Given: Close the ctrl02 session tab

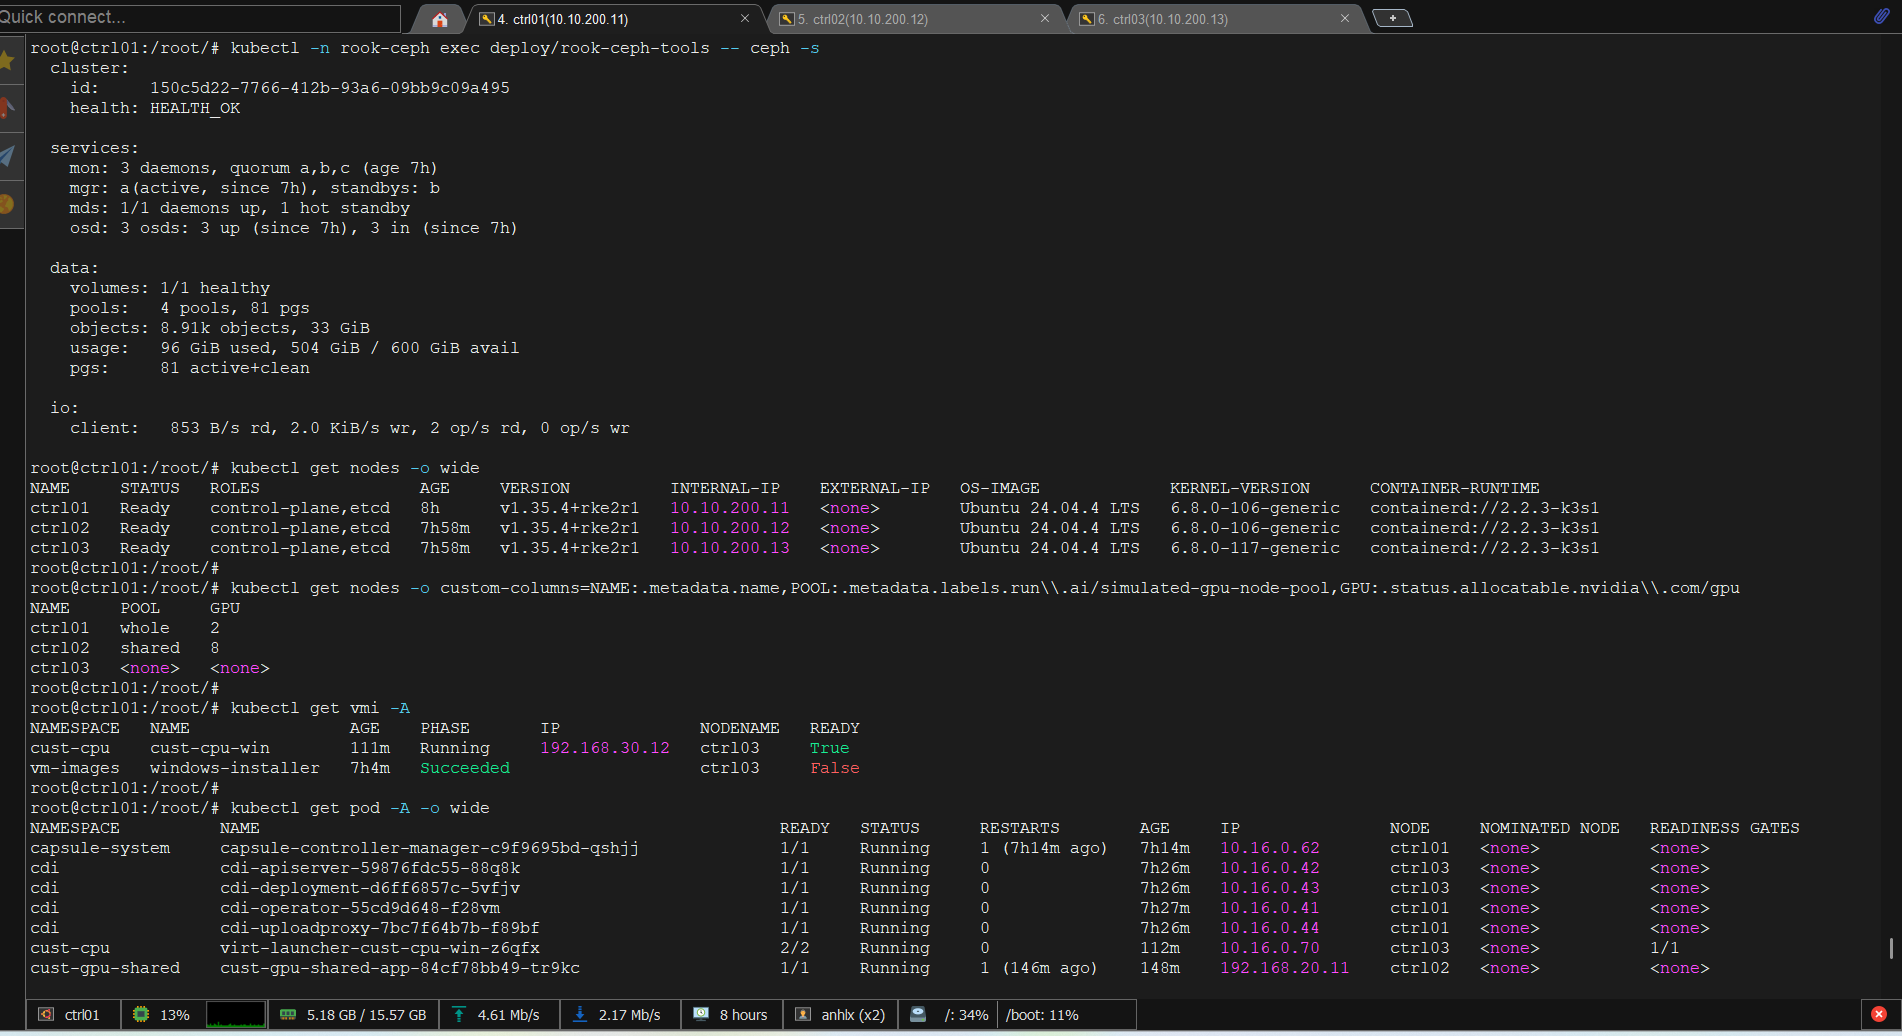Looking at the screenshot, I should (1045, 18).
